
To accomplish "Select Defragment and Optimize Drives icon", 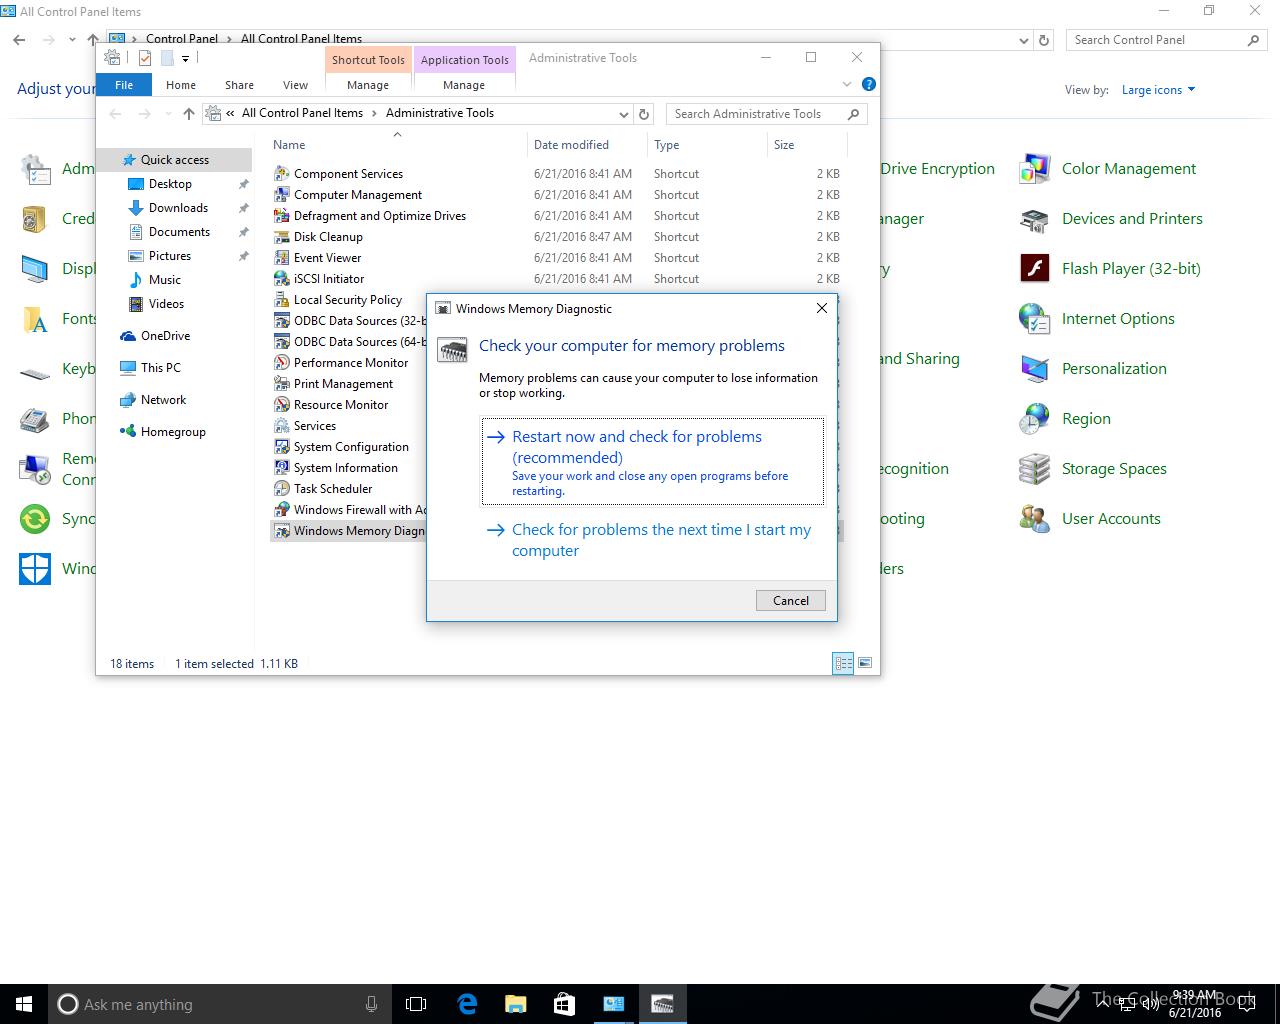I will coord(282,216).
